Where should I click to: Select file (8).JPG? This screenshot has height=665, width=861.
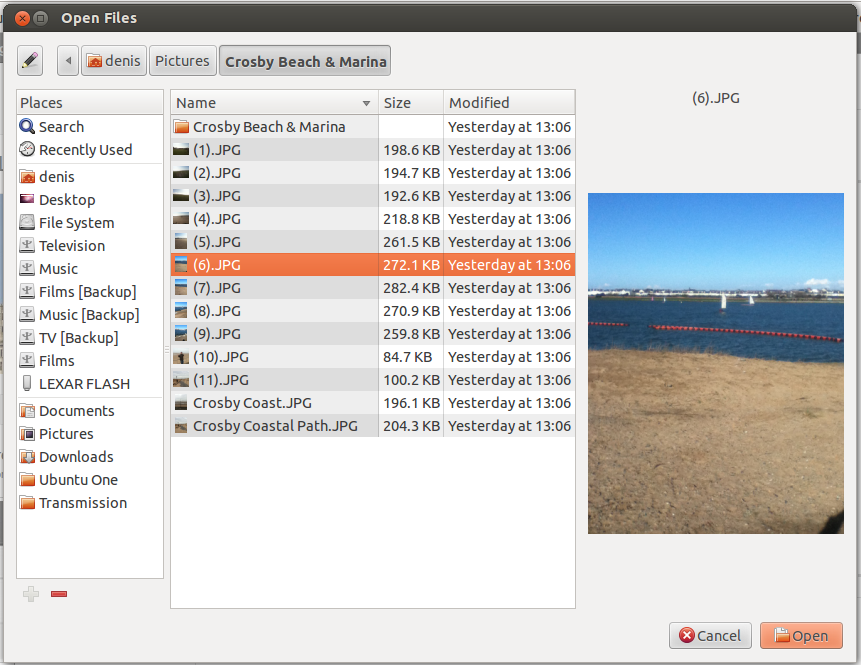(x=373, y=311)
